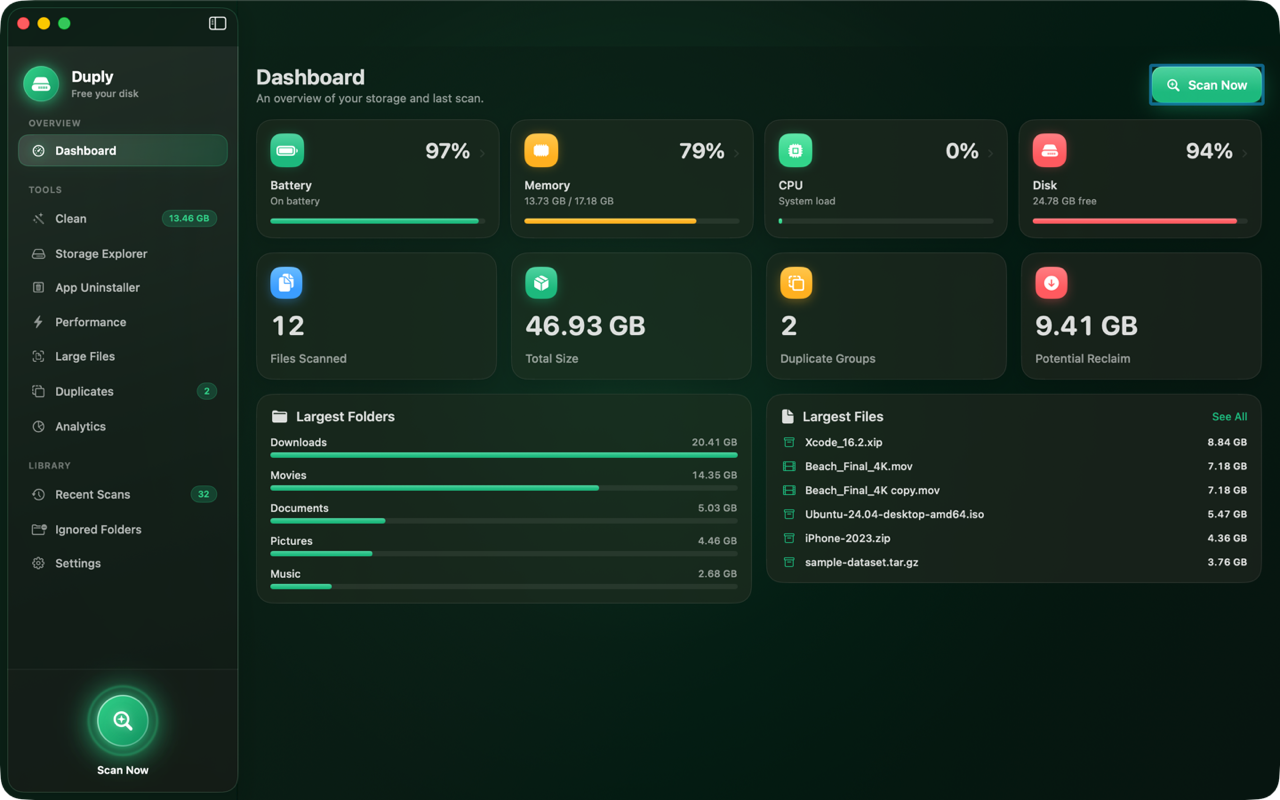
Task: Click the See All link
Action: click(1229, 417)
